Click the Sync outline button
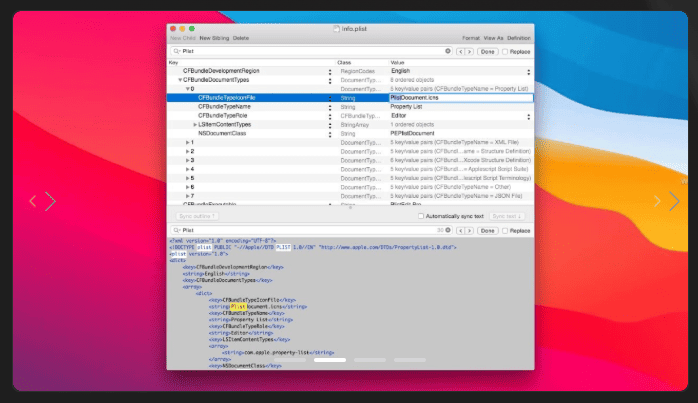The width and height of the screenshot is (698, 403). (x=197, y=216)
